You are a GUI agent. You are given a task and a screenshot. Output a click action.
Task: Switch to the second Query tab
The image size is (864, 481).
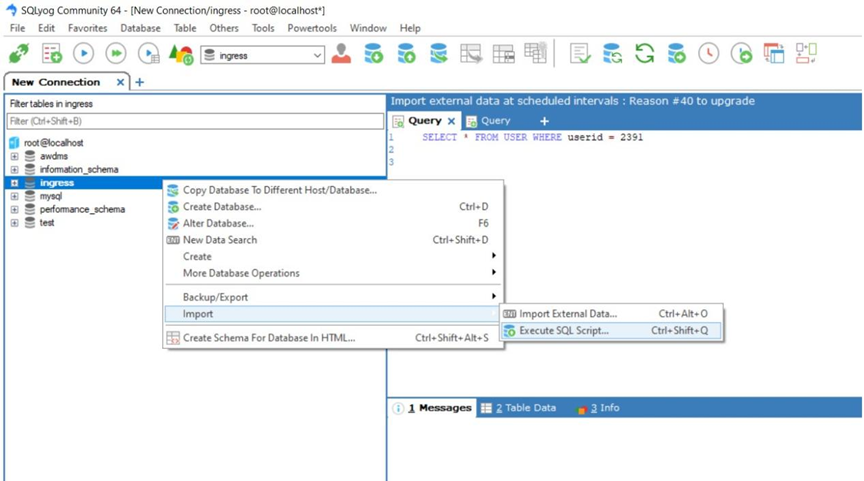coord(489,121)
